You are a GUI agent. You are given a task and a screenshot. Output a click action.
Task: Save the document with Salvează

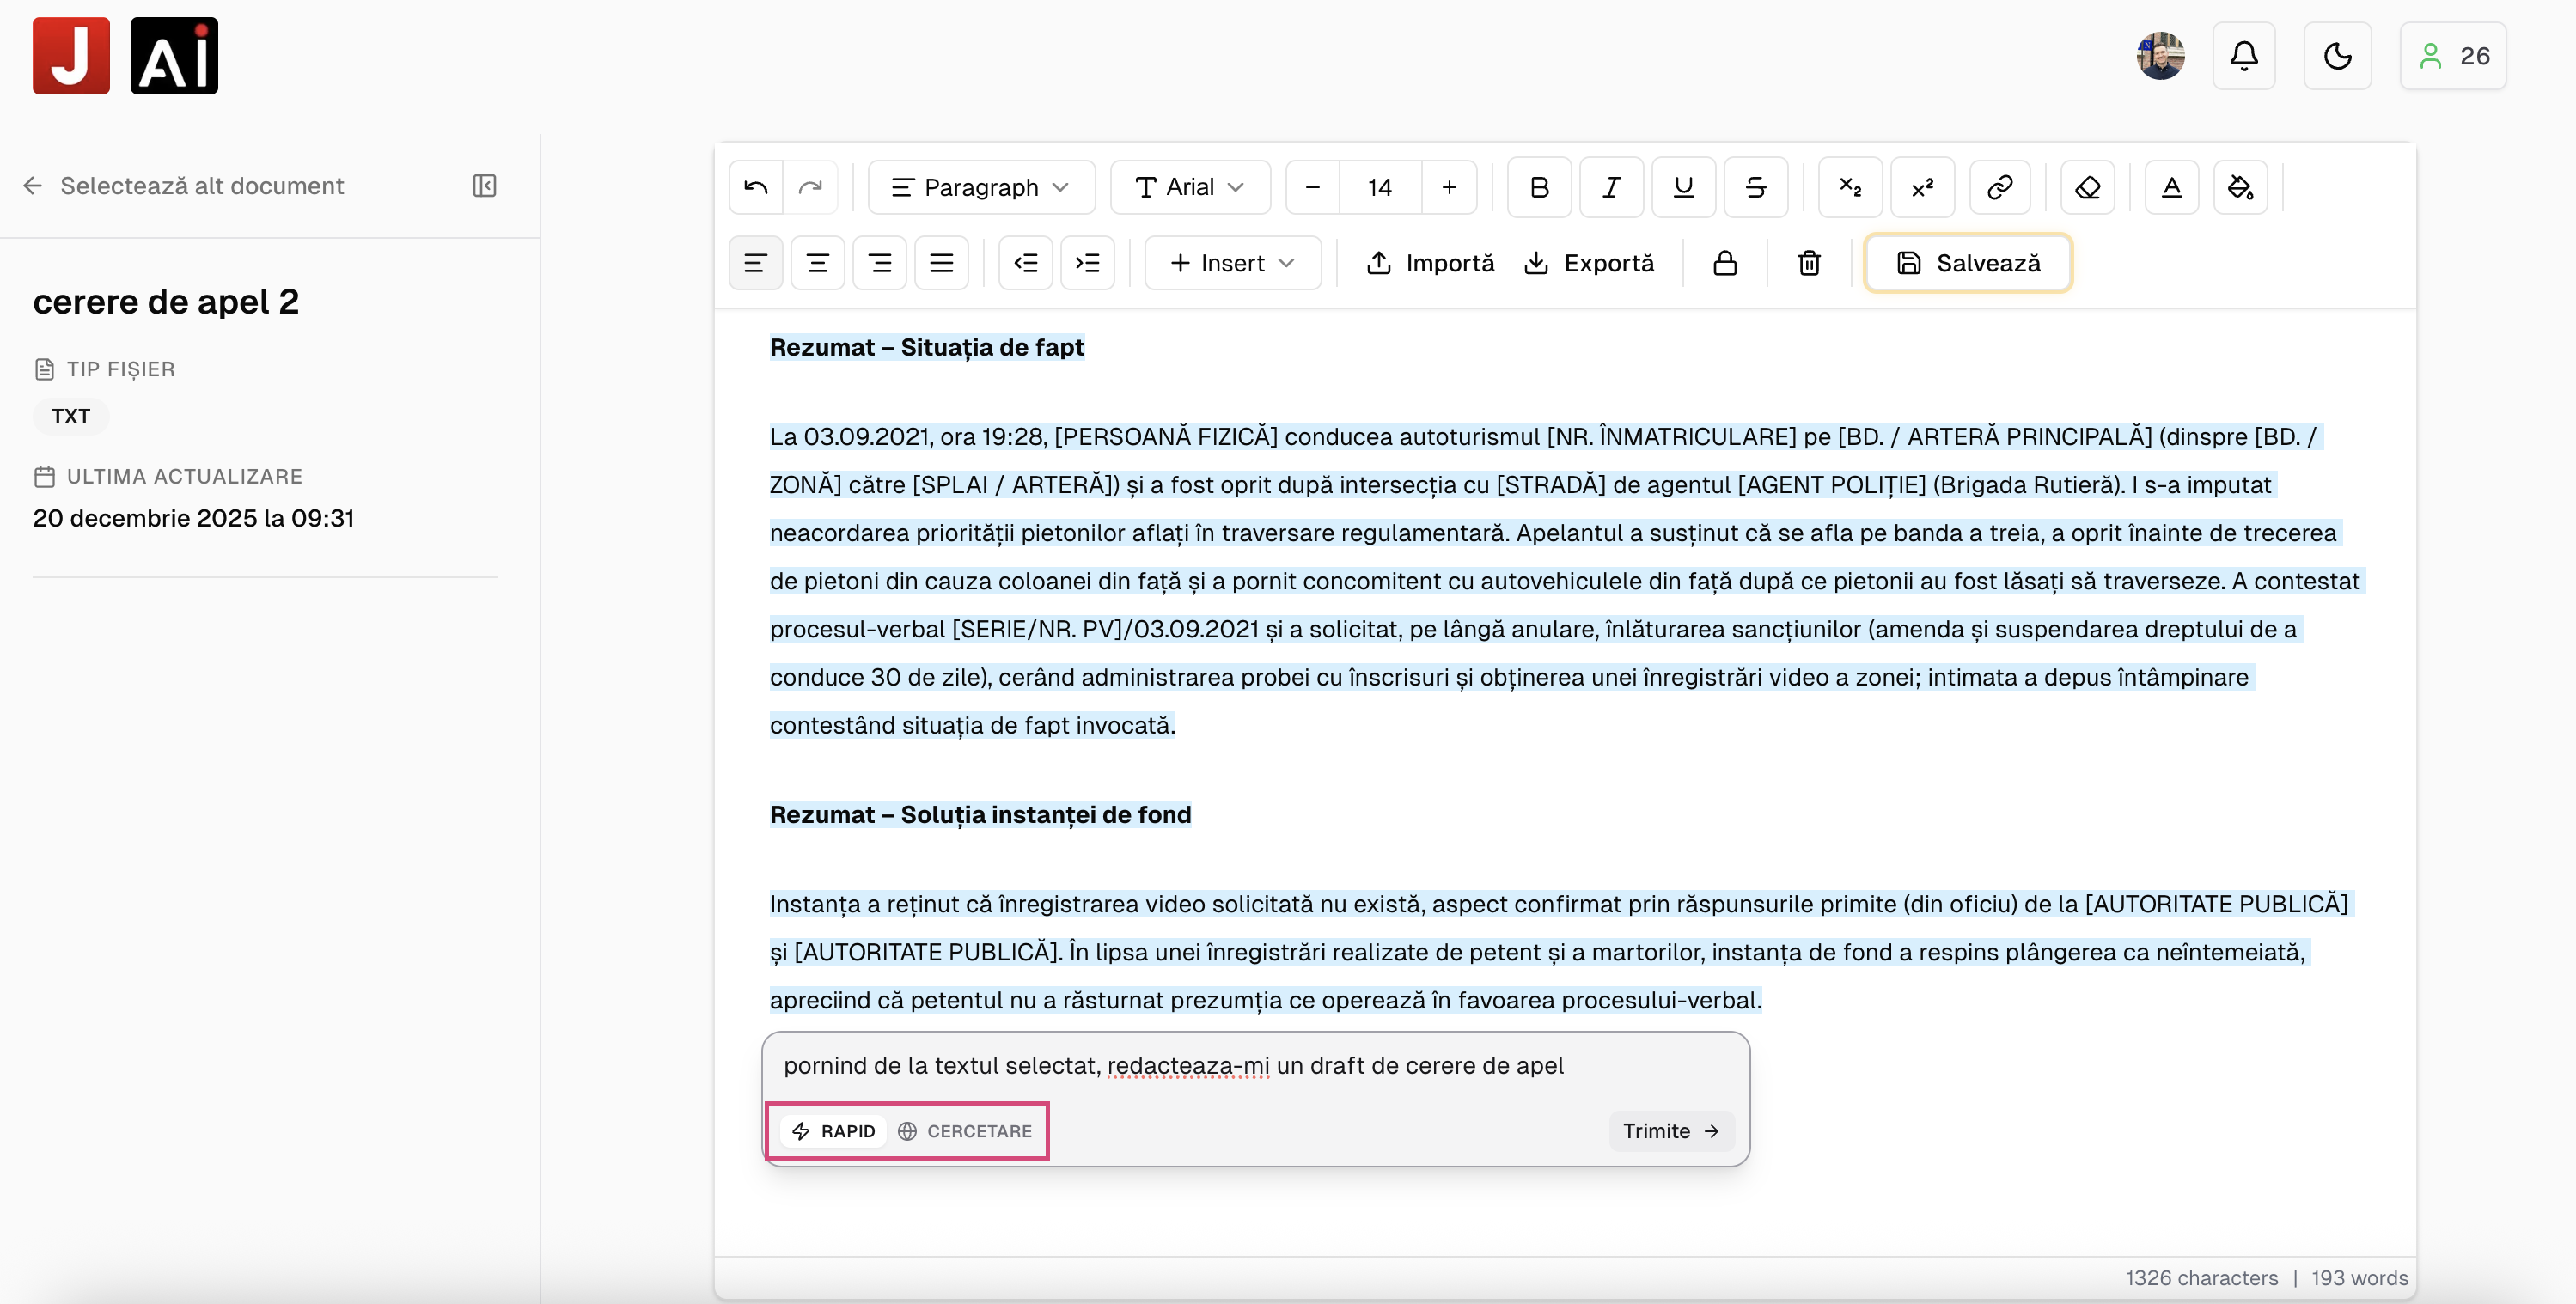1967,263
